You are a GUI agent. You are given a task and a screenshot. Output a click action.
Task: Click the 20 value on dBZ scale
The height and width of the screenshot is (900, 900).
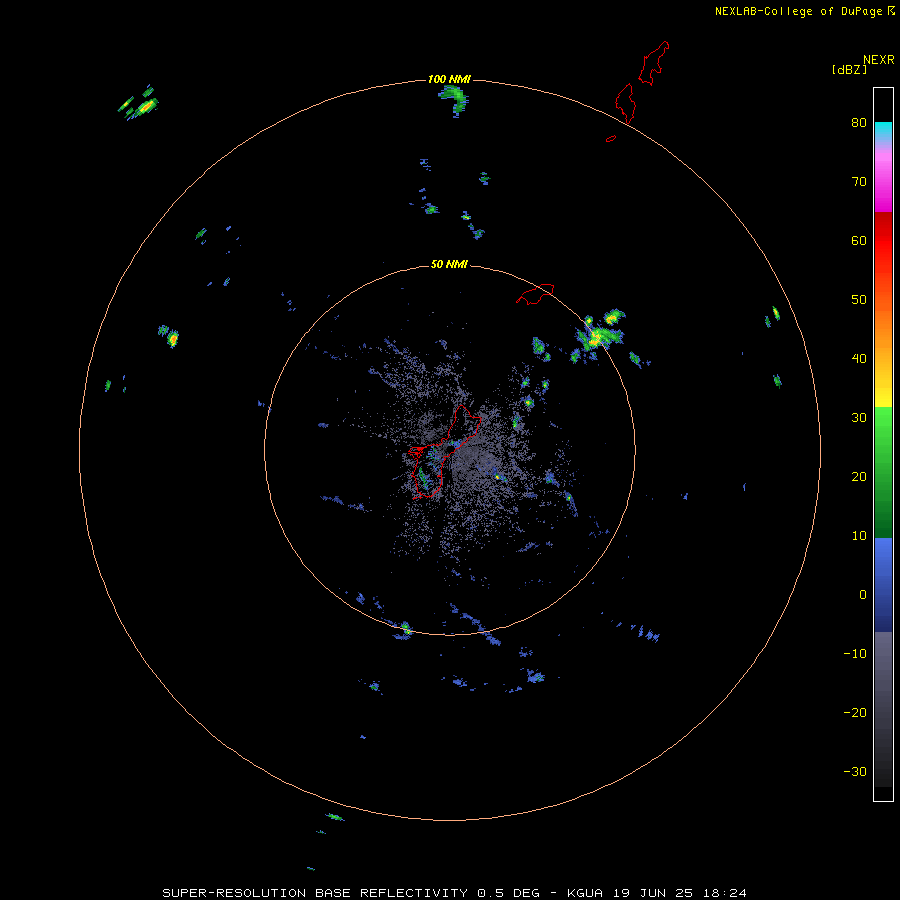tap(859, 477)
